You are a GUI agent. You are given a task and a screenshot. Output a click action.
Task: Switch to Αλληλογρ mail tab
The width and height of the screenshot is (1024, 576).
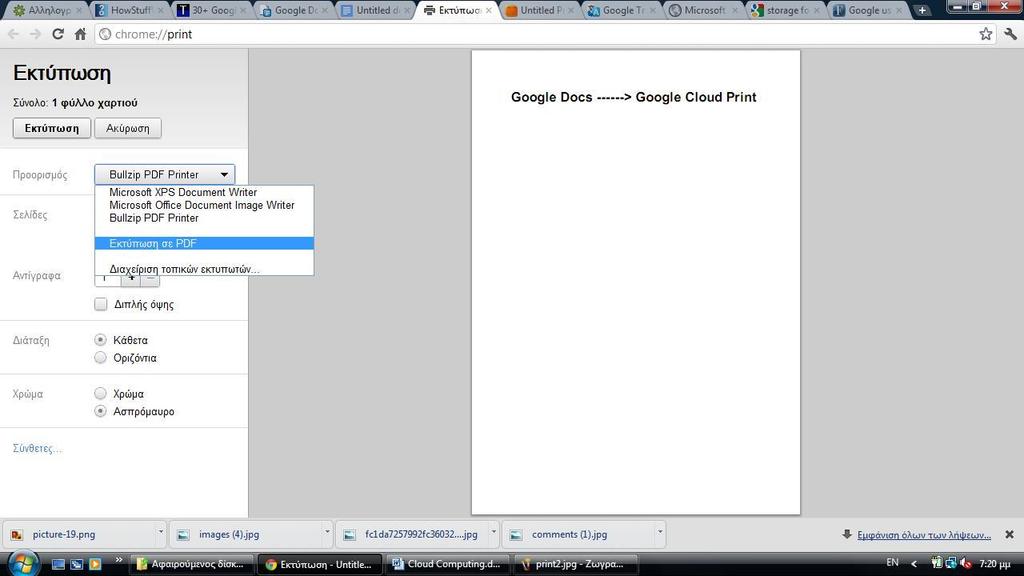[48, 10]
